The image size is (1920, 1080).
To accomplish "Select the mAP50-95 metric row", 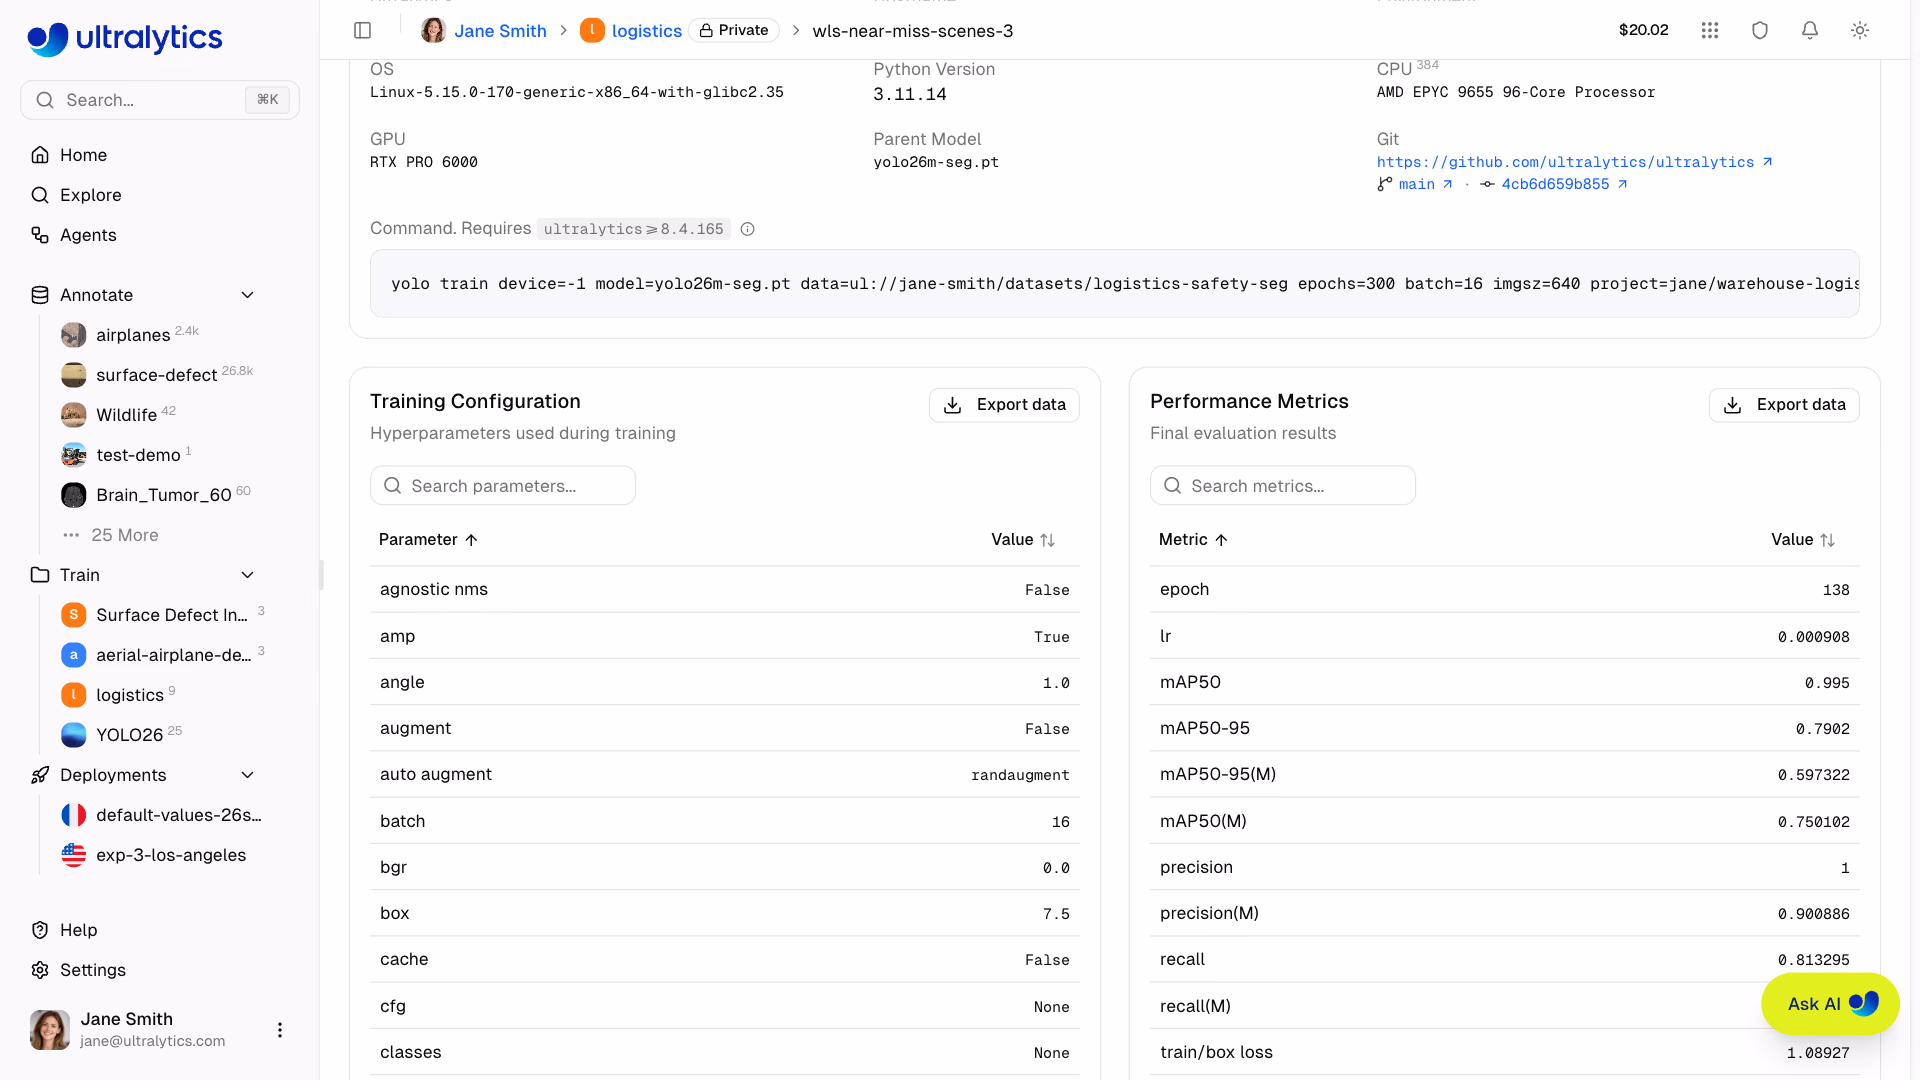I will click(1505, 729).
